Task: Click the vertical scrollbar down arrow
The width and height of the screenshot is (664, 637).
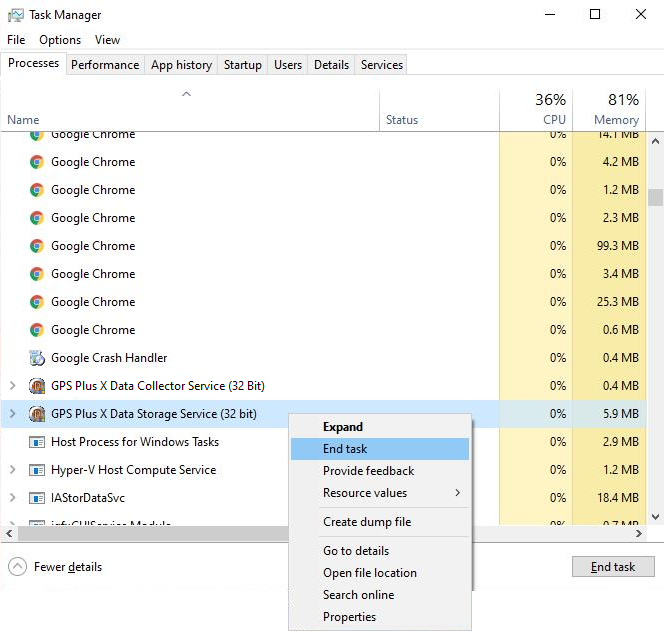Action: pos(656,517)
